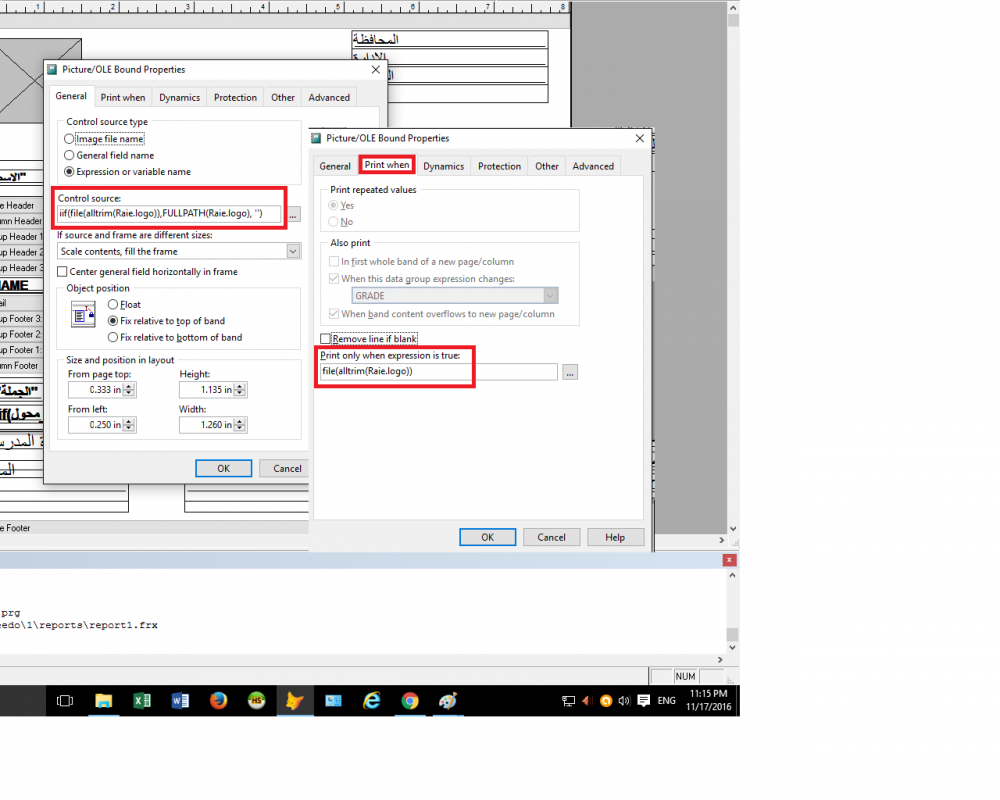This screenshot has width=1000, height=800.
Task: Click the Print only when expression field
Action: coord(439,371)
